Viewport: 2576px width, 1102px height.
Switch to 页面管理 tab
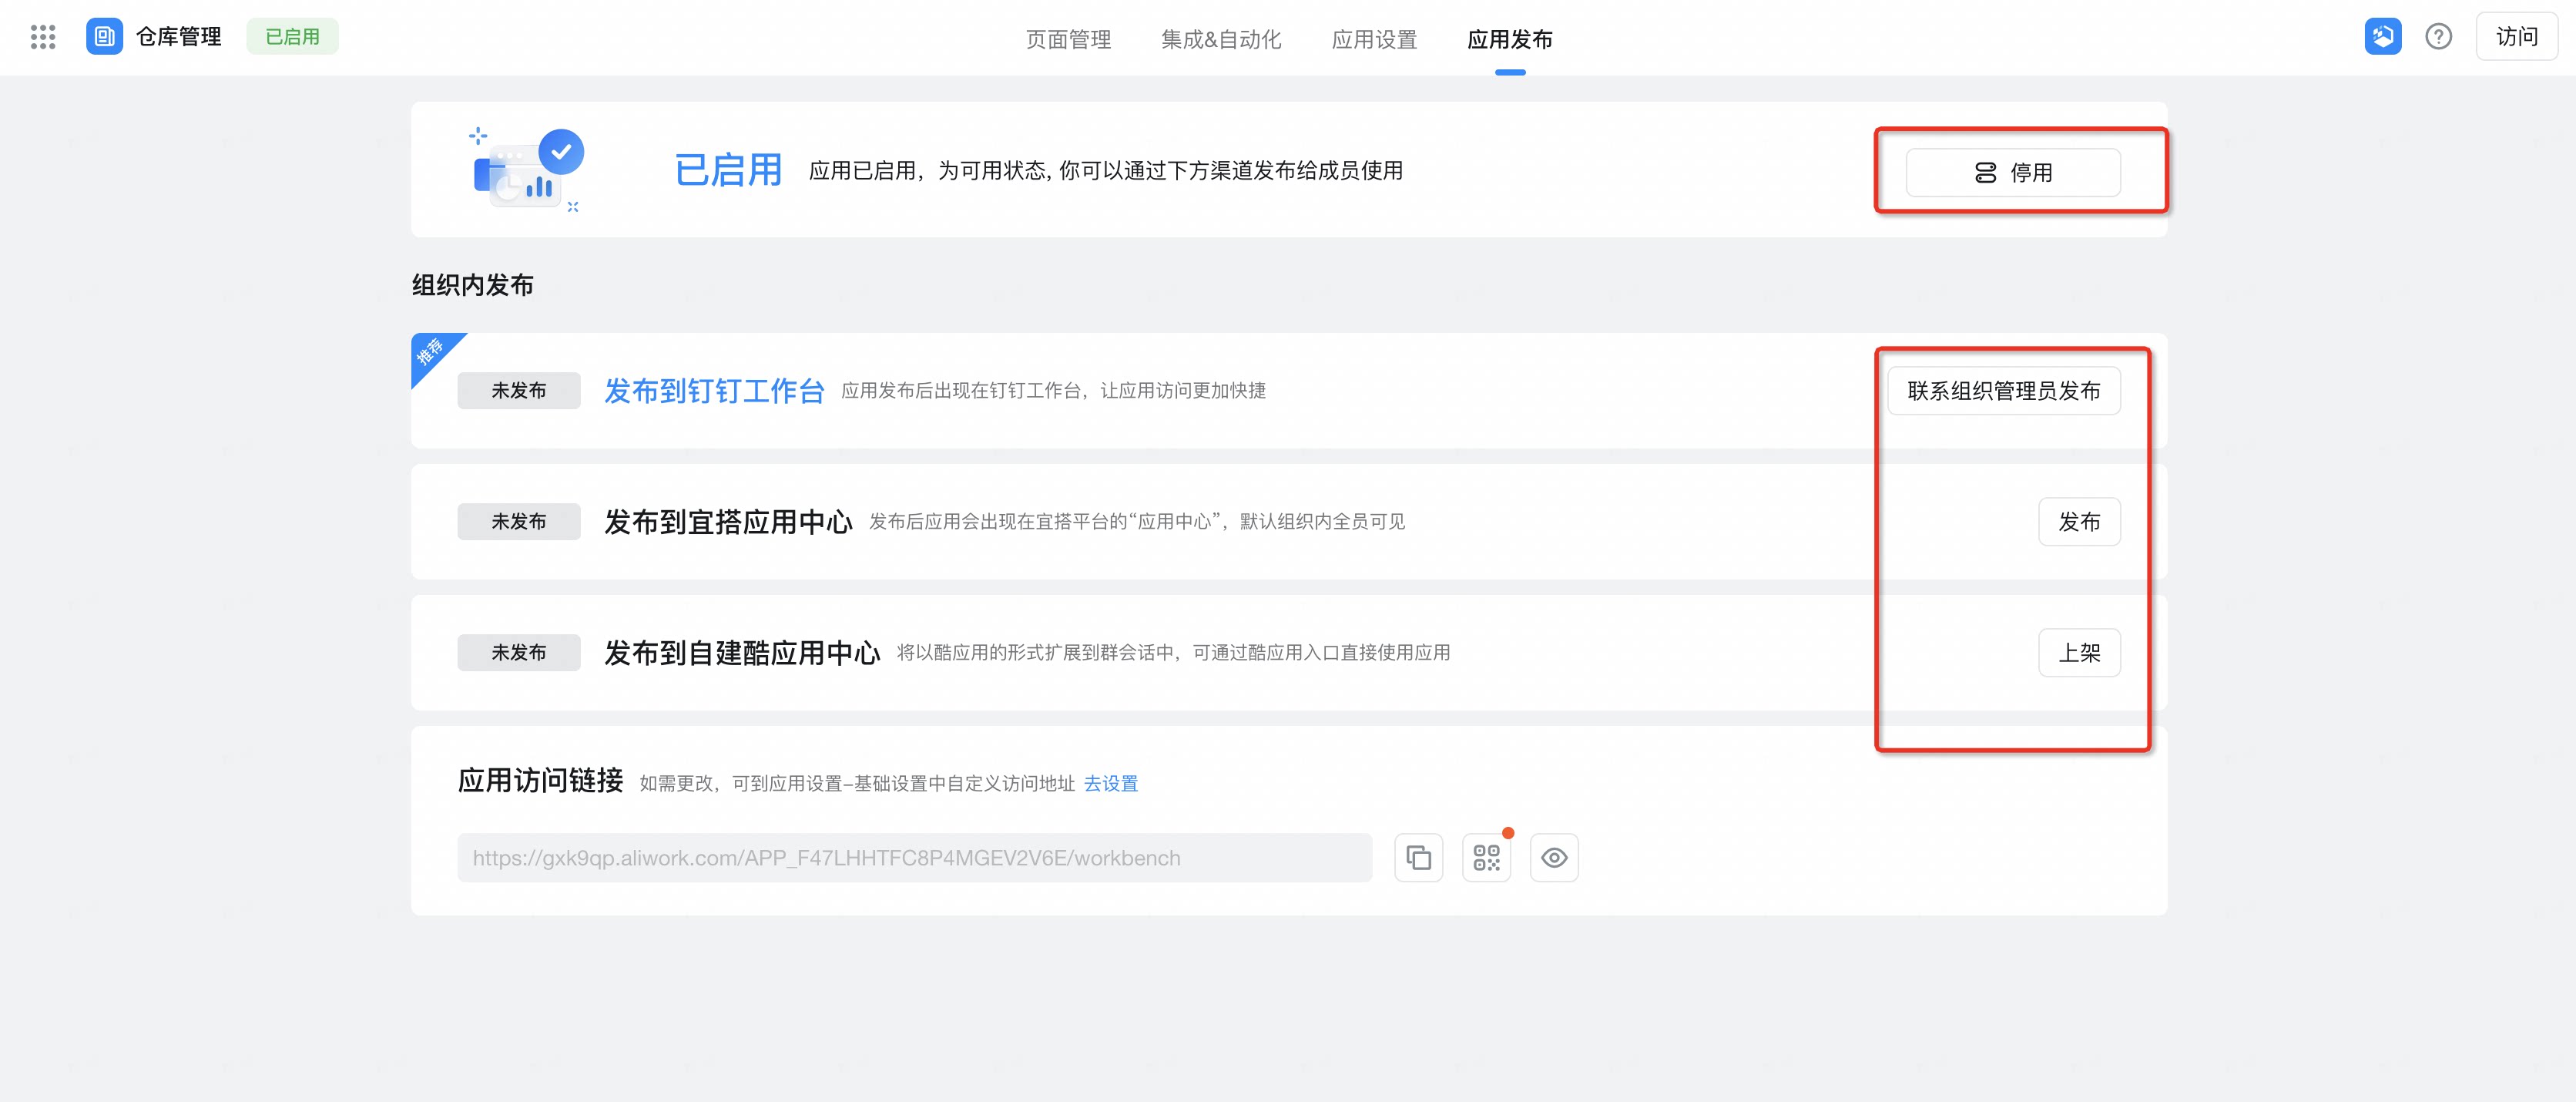click(1068, 39)
